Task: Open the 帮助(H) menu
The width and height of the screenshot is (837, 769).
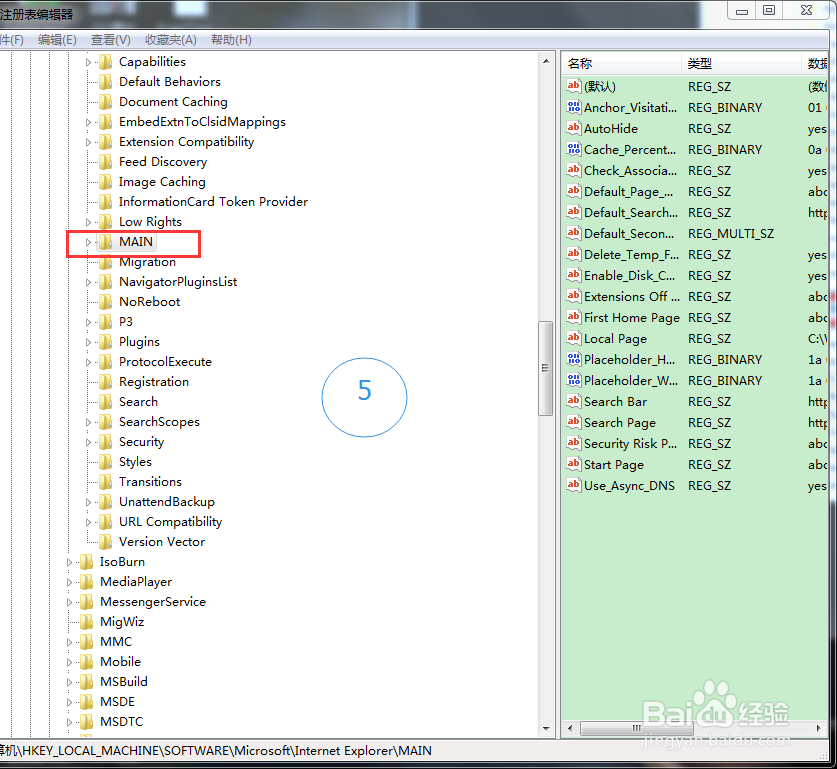Action: coord(231,40)
